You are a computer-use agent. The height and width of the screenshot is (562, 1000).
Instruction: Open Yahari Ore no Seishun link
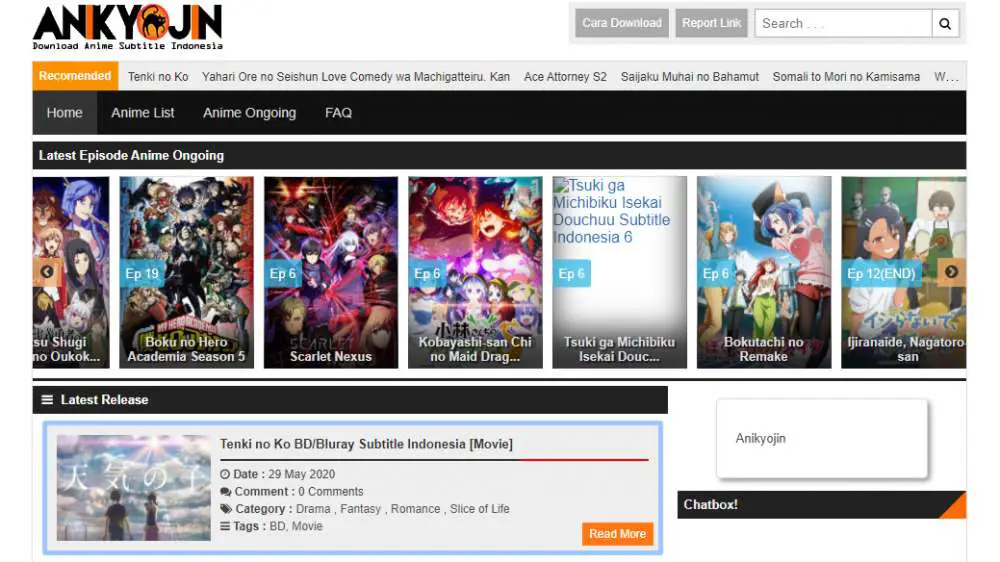point(356,77)
